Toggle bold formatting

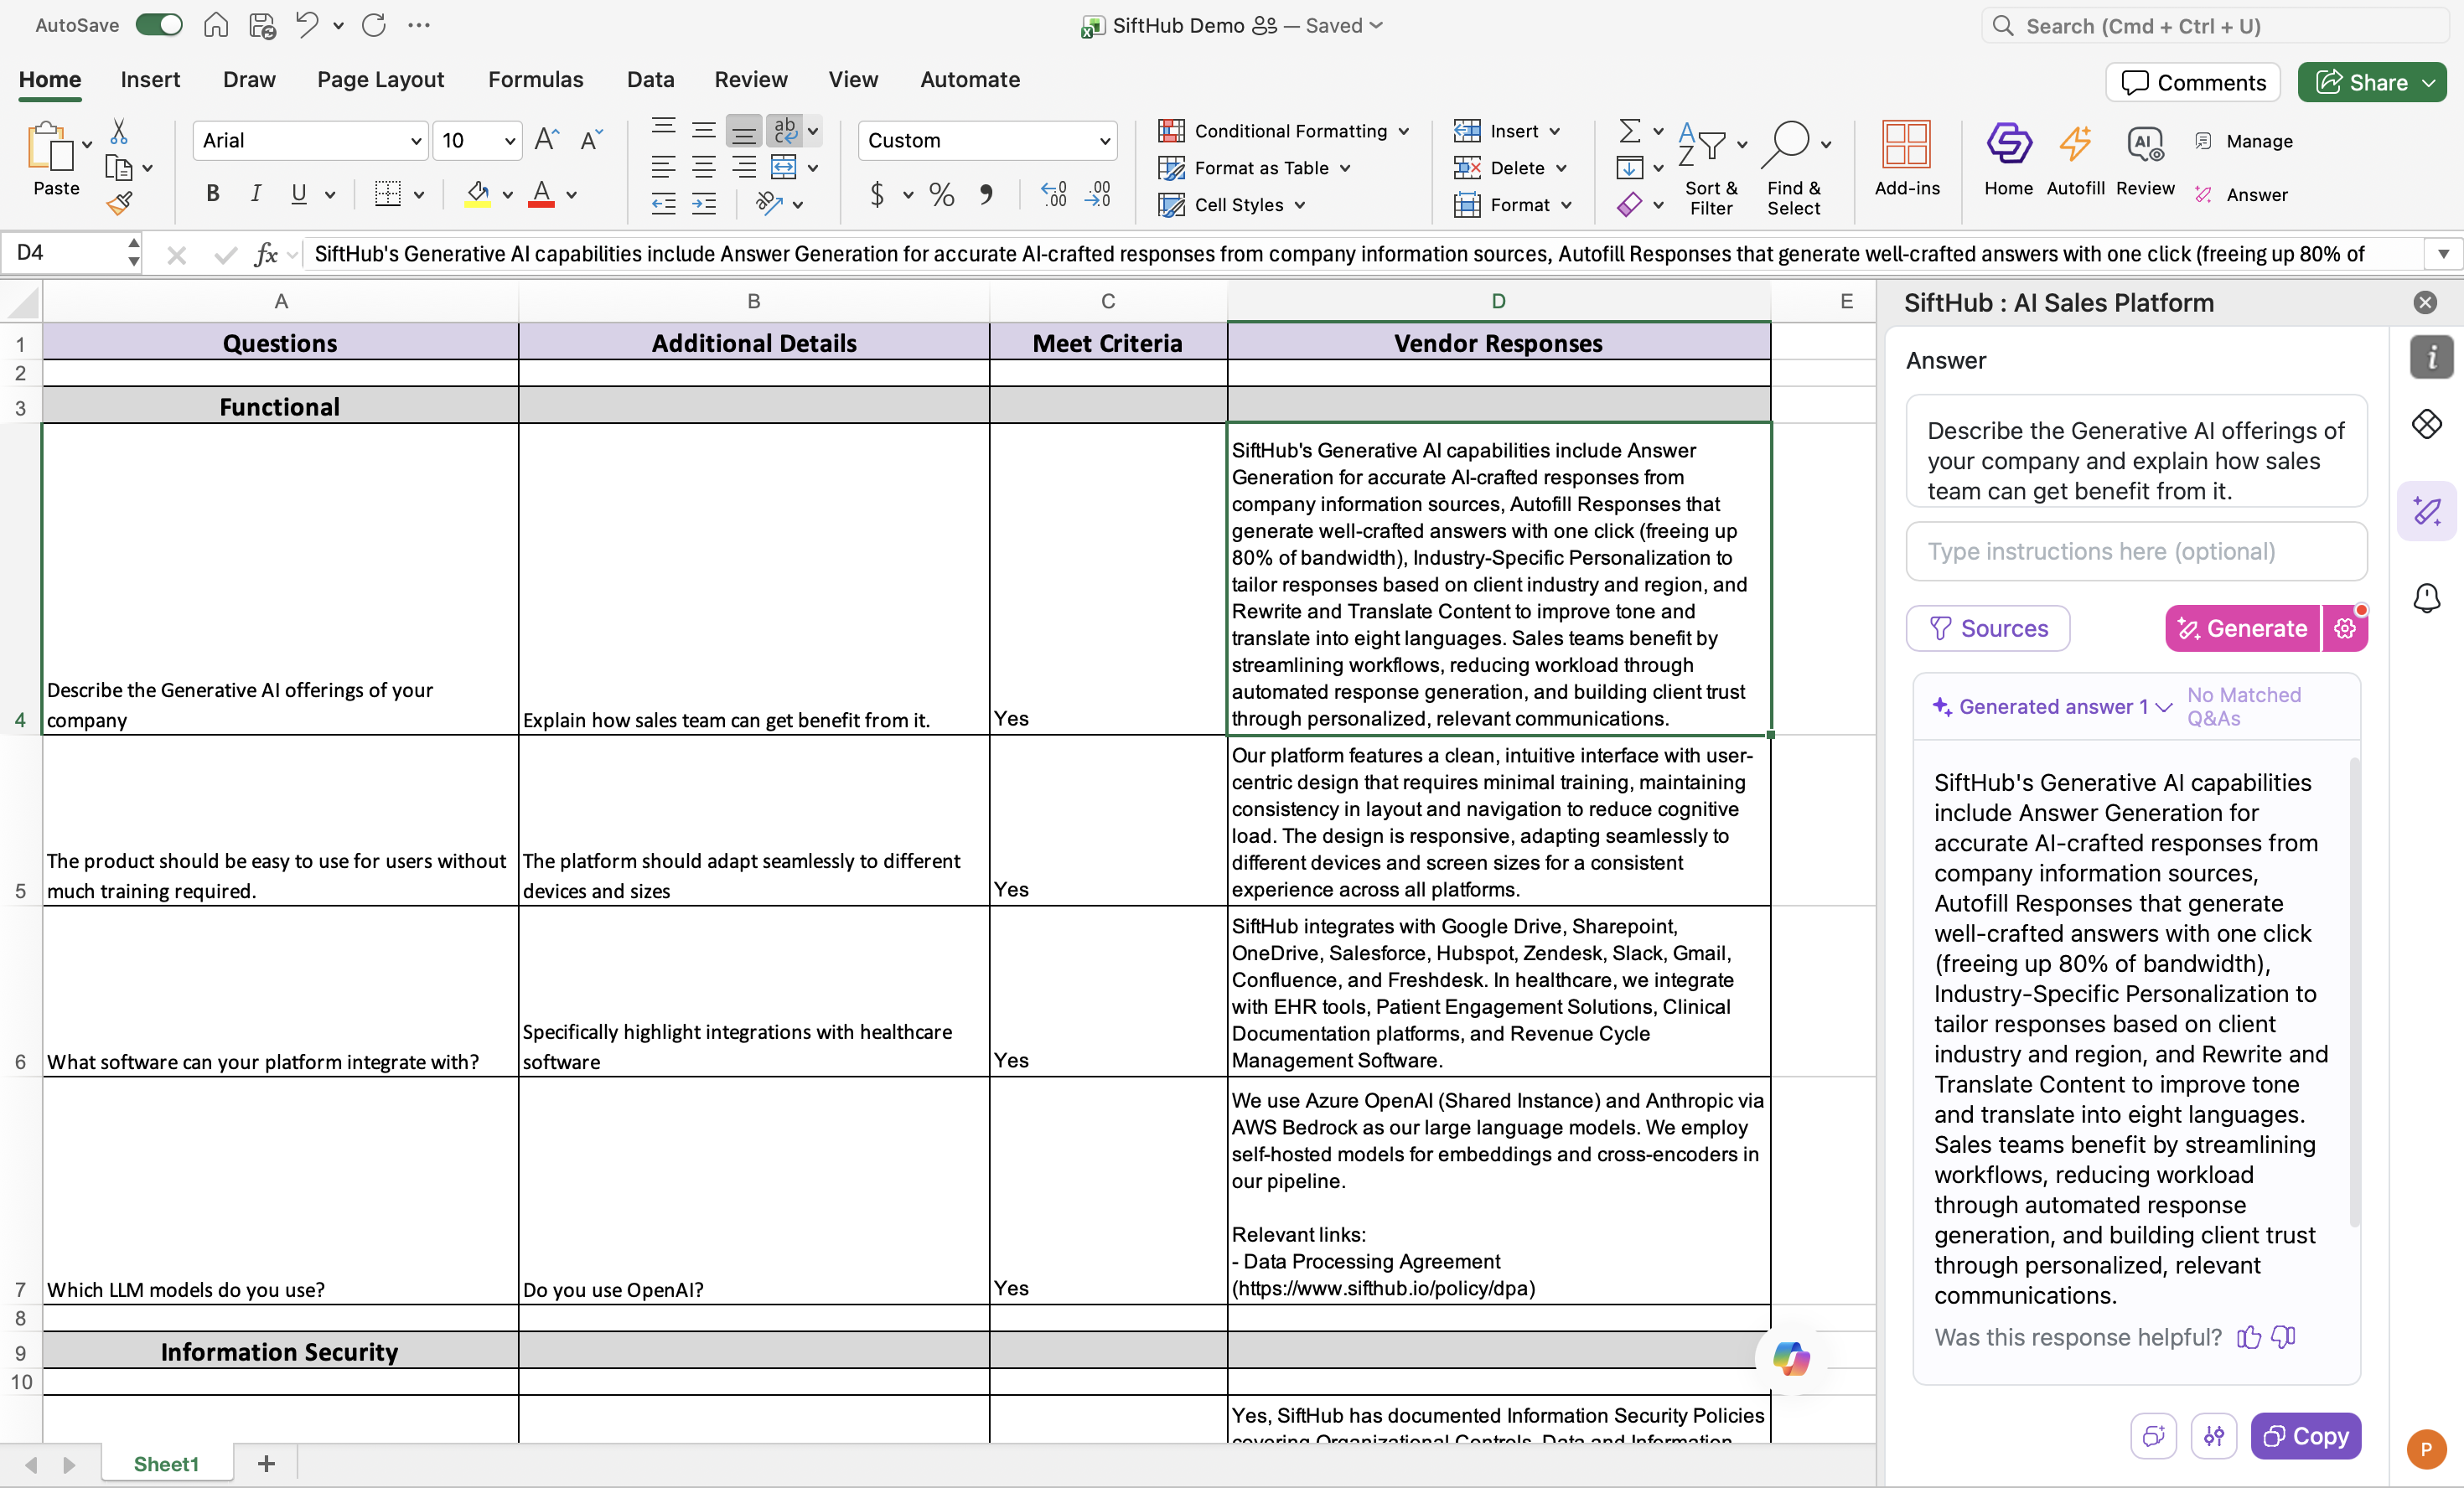(212, 194)
